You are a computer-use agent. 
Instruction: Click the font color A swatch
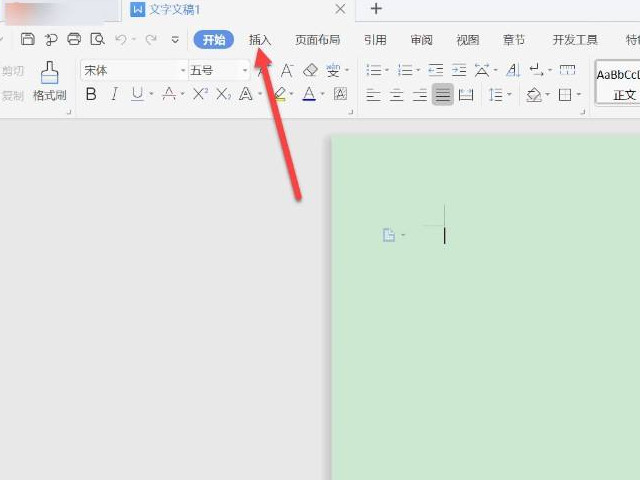point(308,94)
